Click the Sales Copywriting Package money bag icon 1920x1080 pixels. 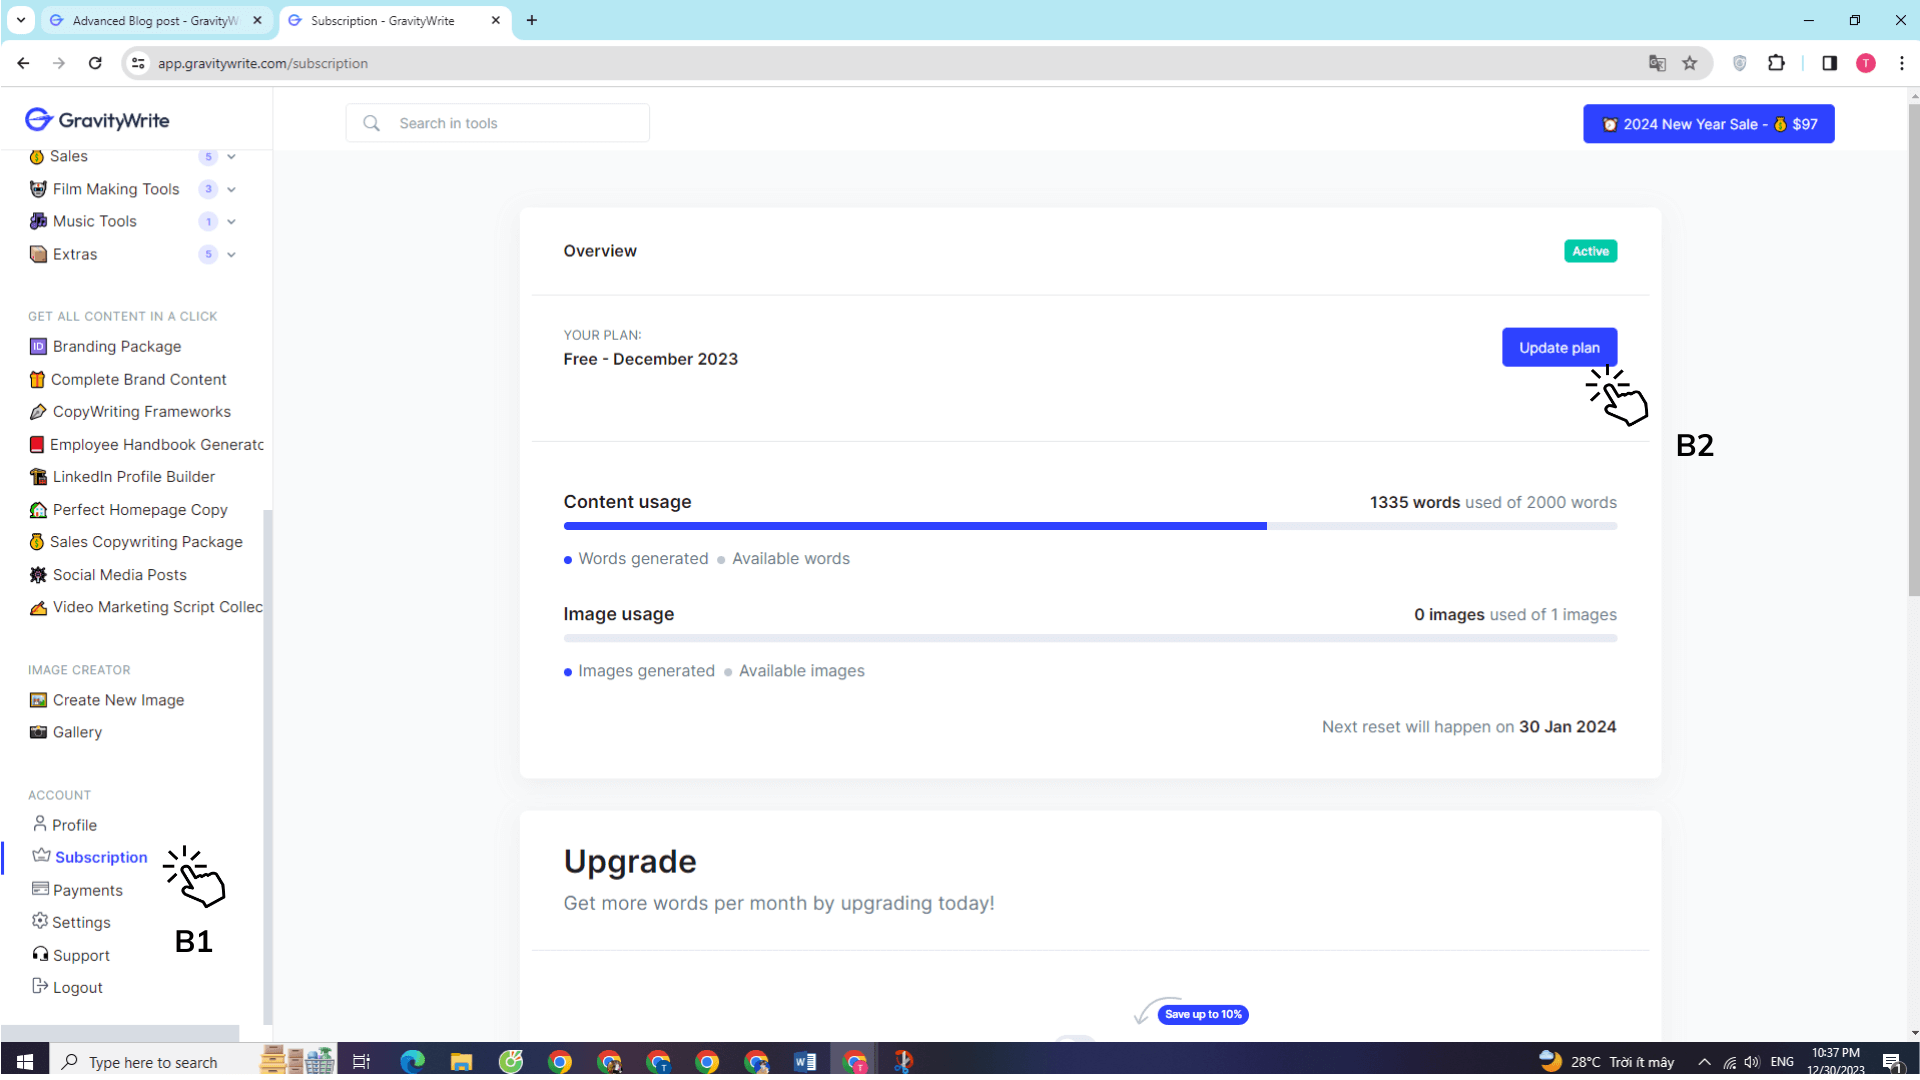(x=37, y=541)
